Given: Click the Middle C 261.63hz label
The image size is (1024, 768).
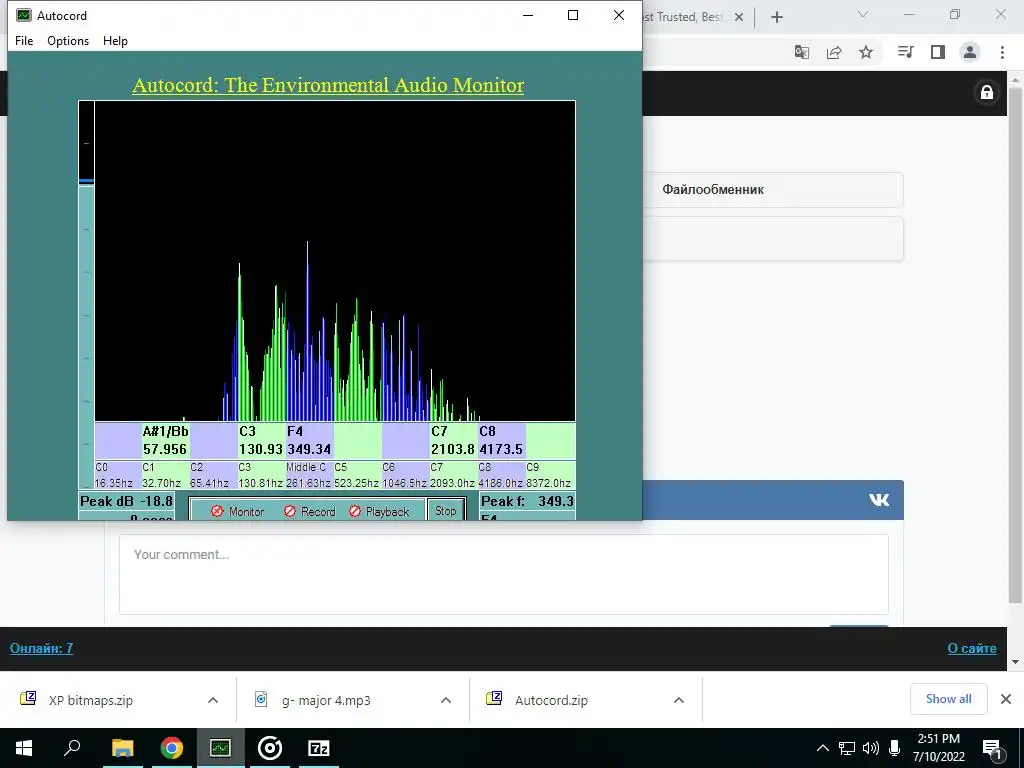Looking at the screenshot, I should pyautogui.click(x=310, y=475).
